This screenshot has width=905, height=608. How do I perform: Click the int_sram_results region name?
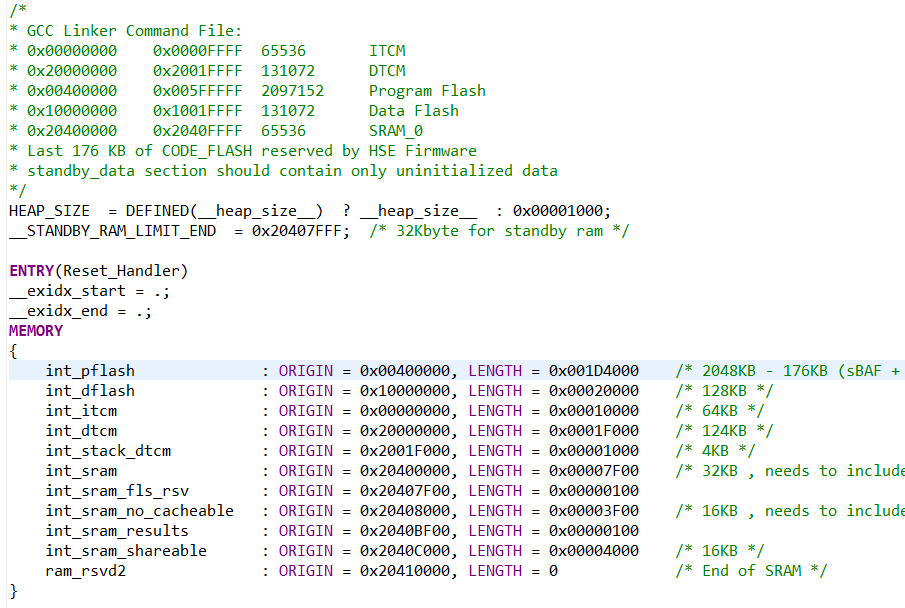(x=117, y=531)
